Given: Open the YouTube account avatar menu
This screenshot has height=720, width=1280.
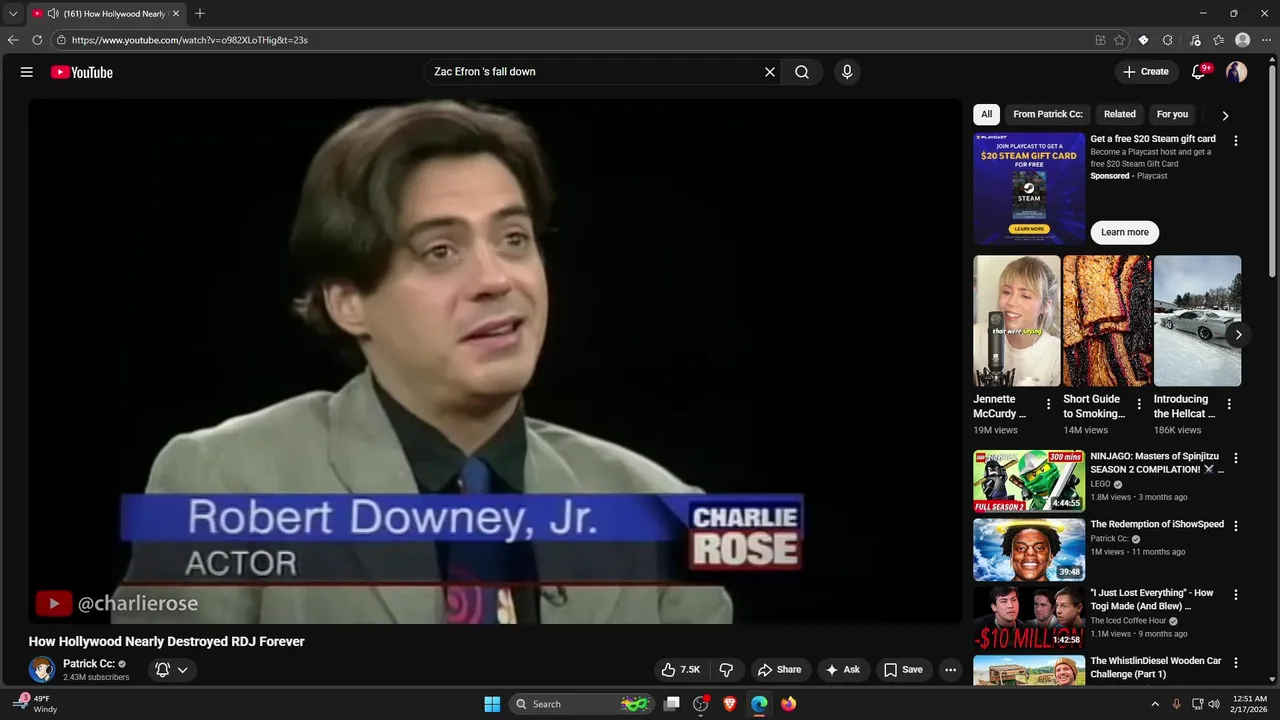Looking at the screenshot, I should [x=1237, y=72].
